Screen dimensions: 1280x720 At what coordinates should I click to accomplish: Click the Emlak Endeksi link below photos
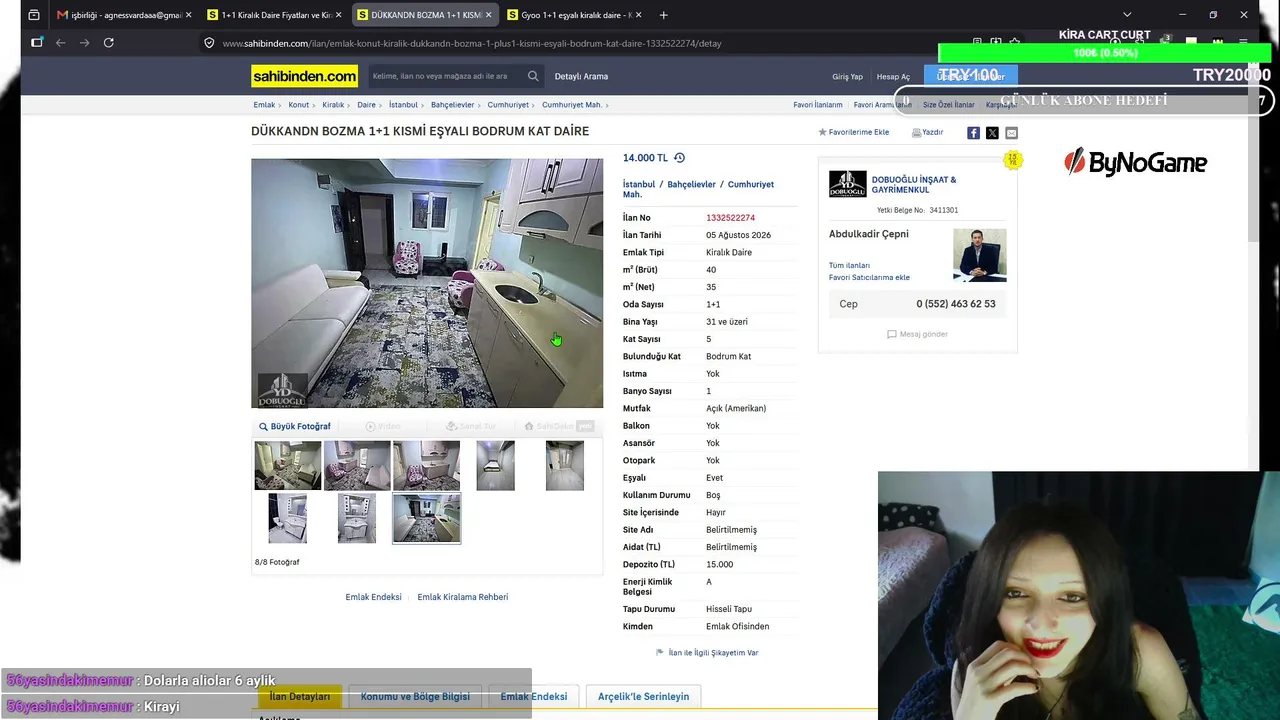pos(373,597)
